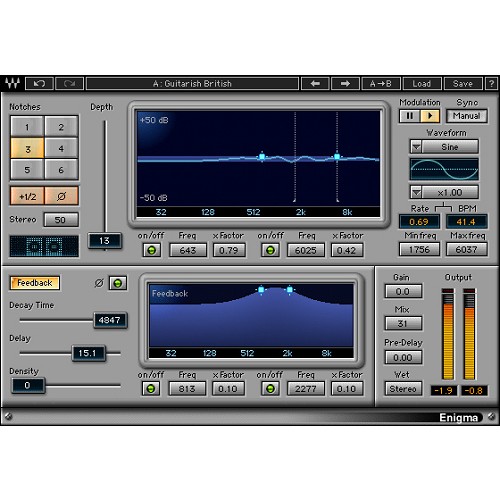
Task: Select the left notch filter marker in graph
Action: (262, 156)
